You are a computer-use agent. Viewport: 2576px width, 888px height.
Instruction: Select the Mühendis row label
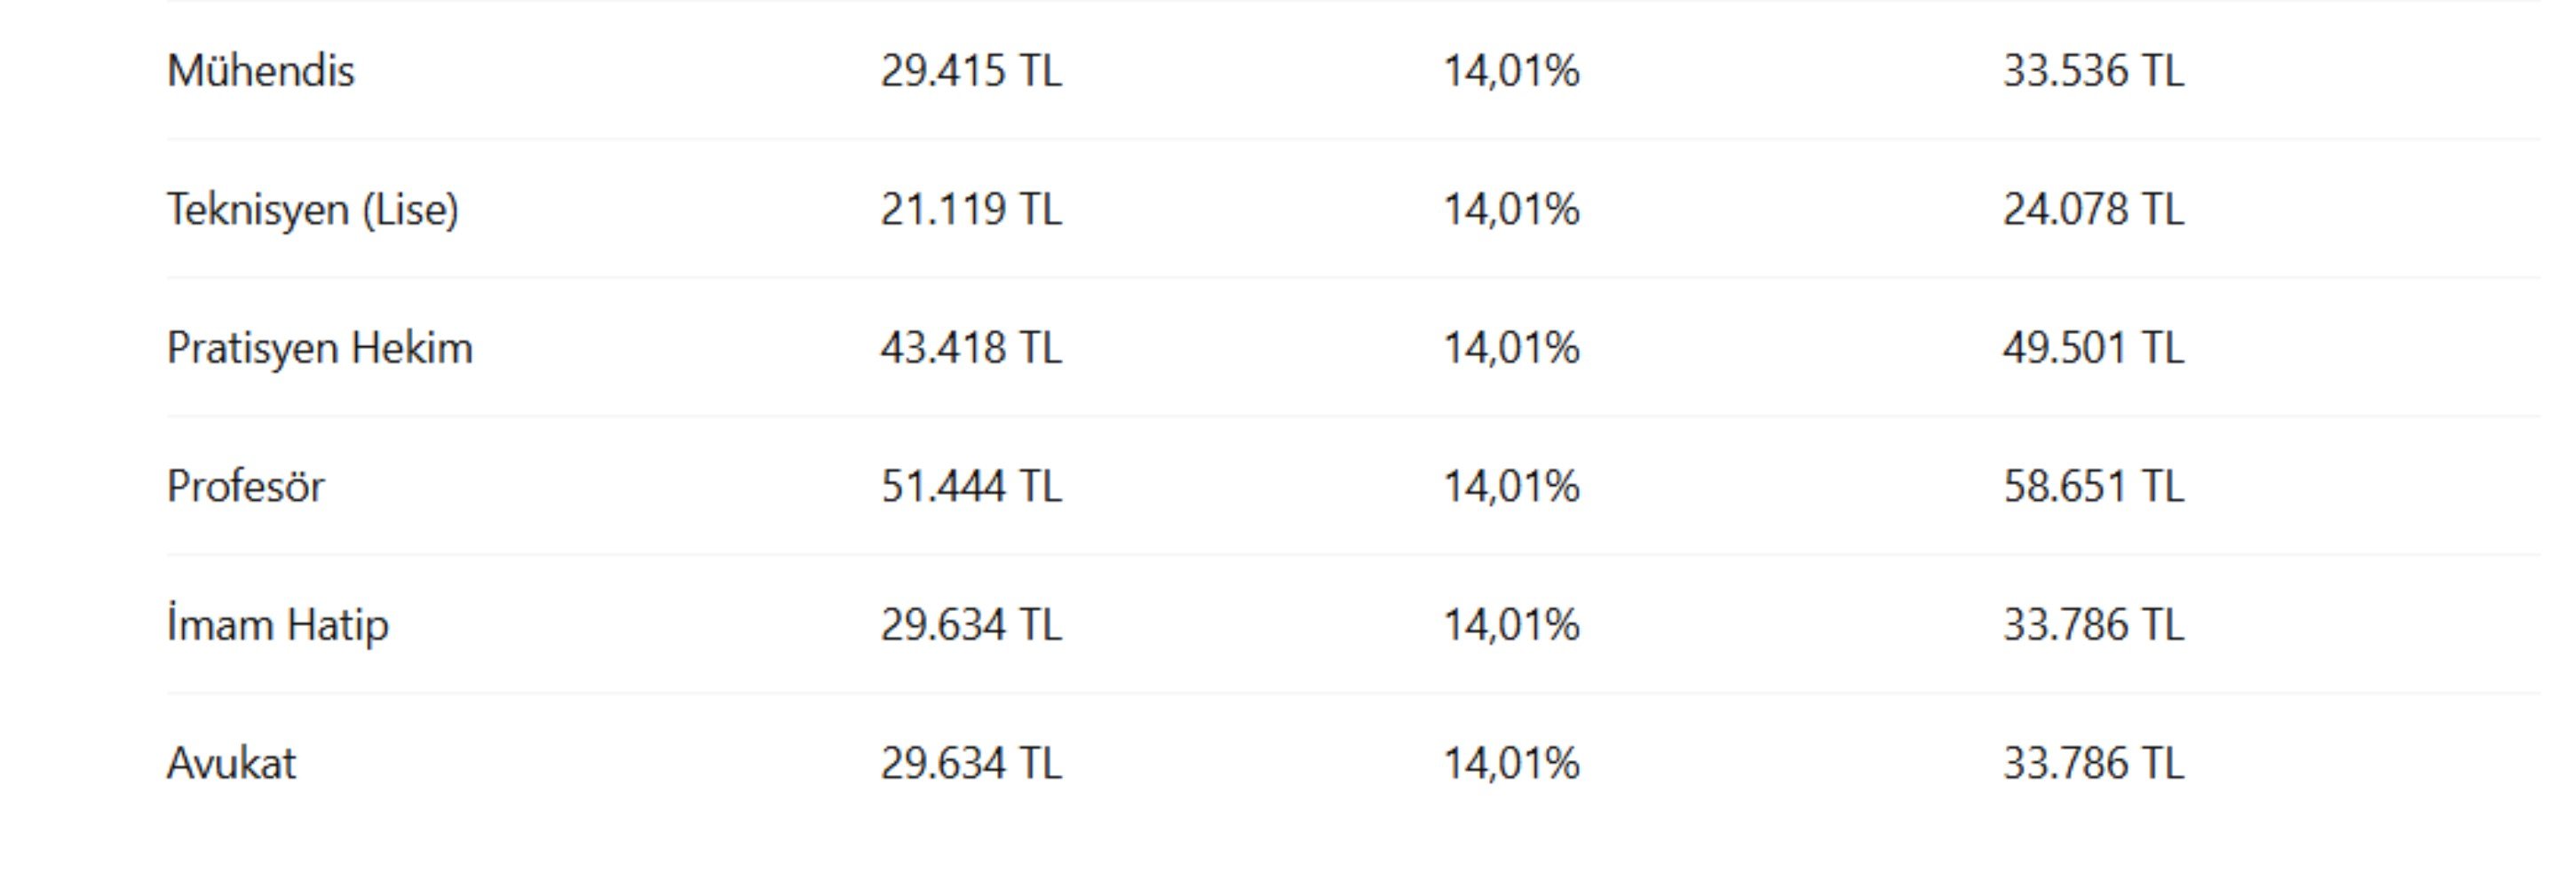pyautogui.click(x=260, y=71)
